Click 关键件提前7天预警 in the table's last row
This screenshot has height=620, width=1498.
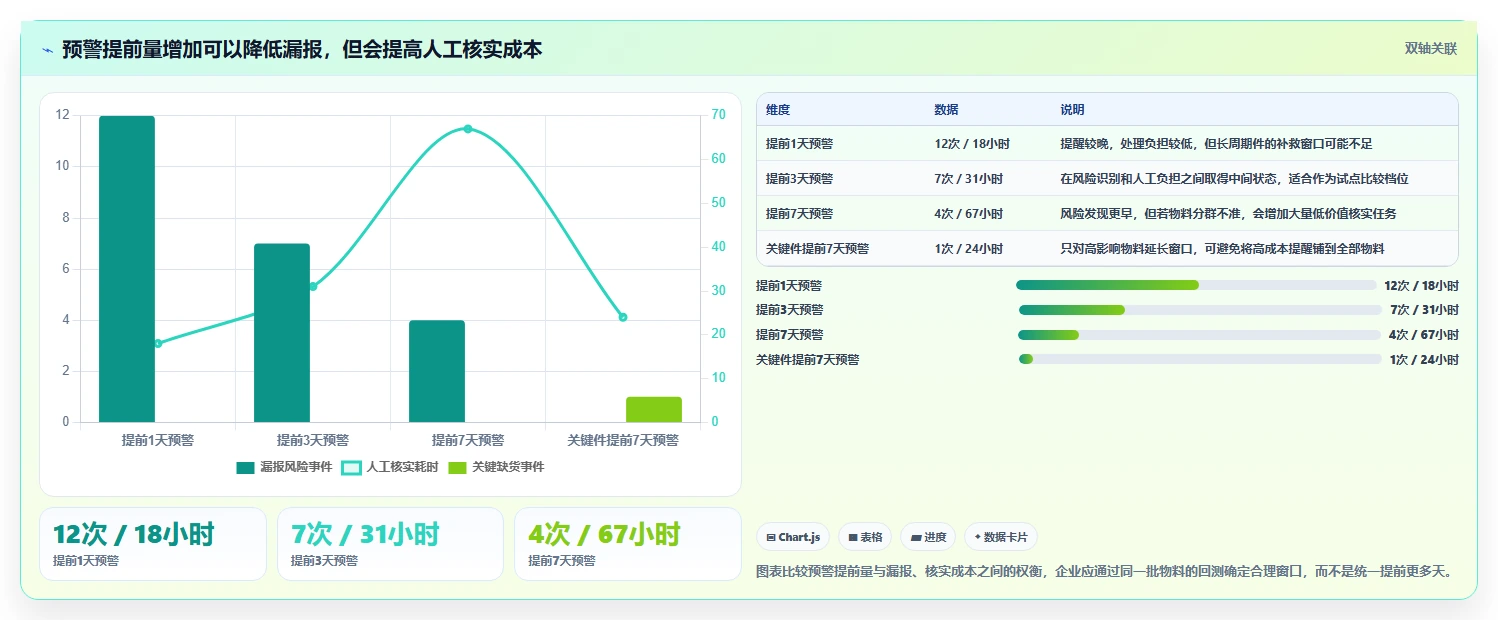tap(818, 249)
